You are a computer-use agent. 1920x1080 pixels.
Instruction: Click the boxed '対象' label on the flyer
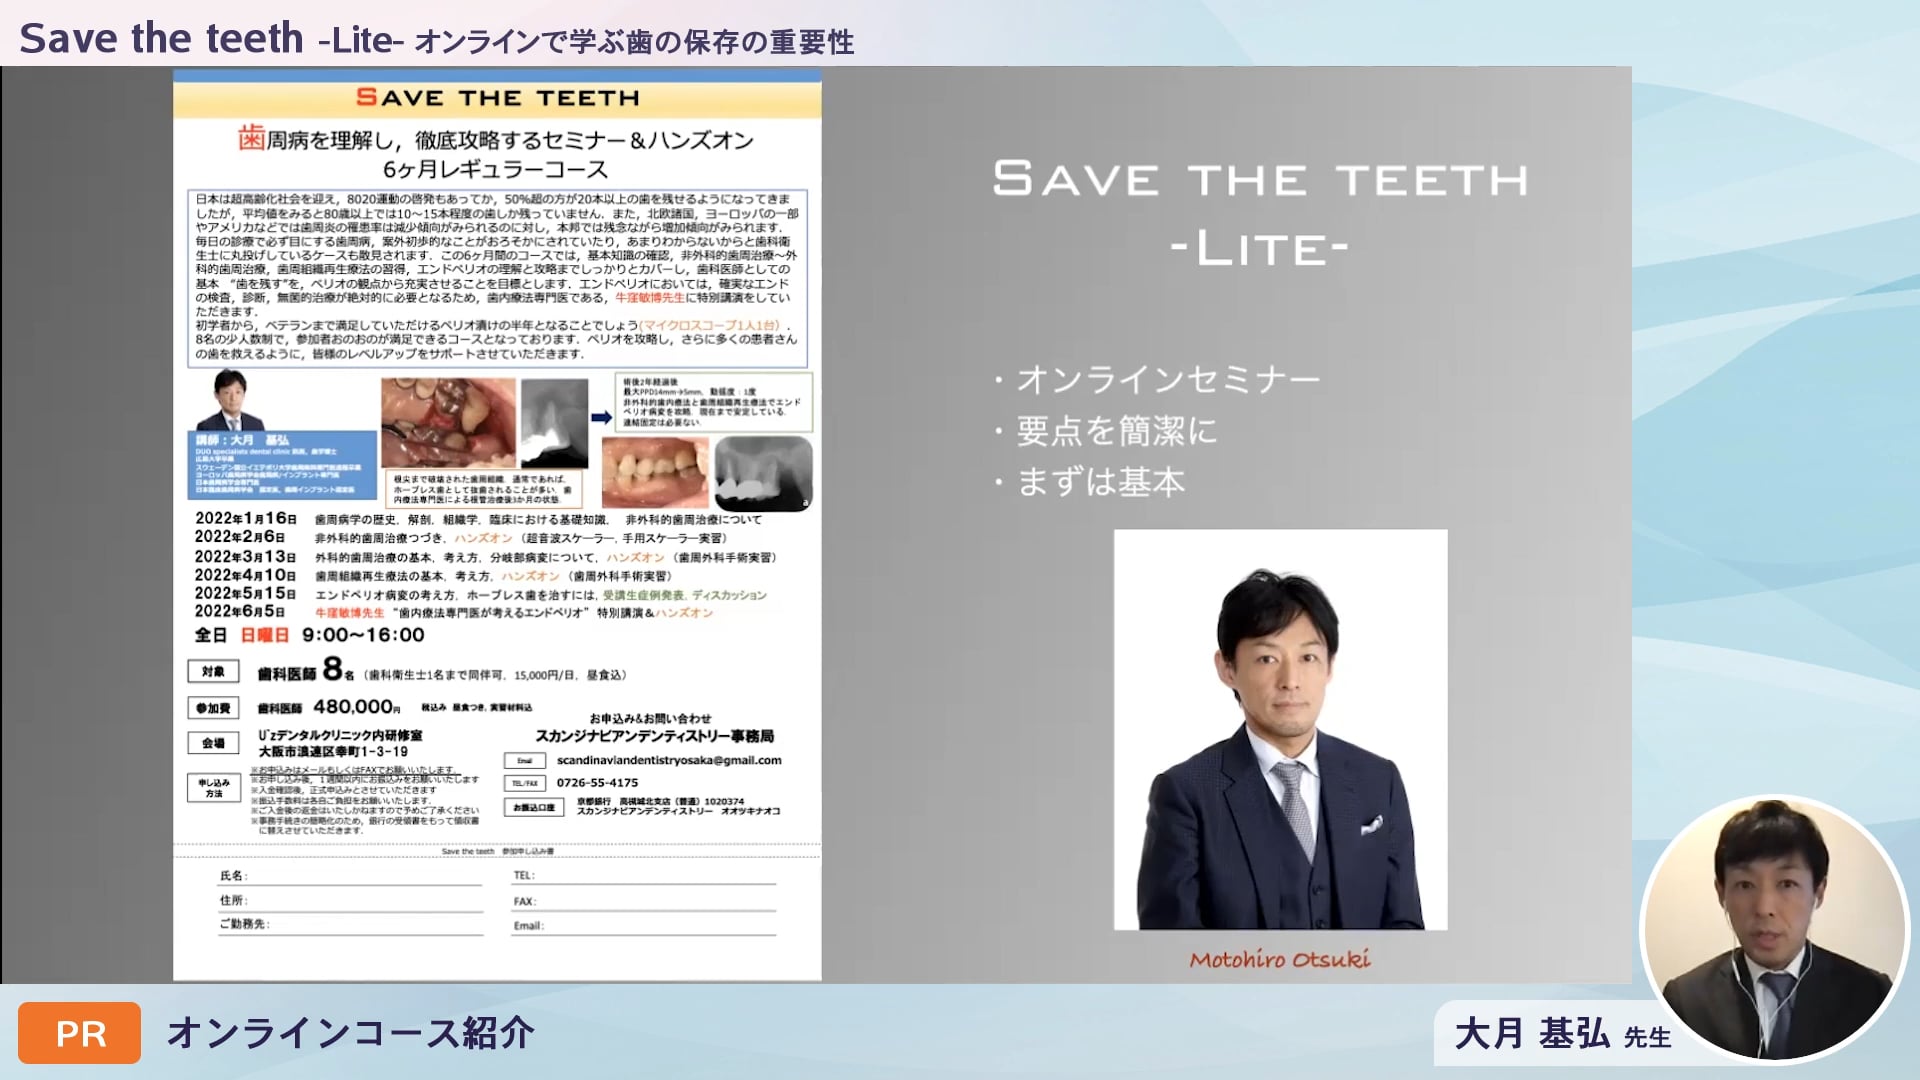click(x=213, y=671)
